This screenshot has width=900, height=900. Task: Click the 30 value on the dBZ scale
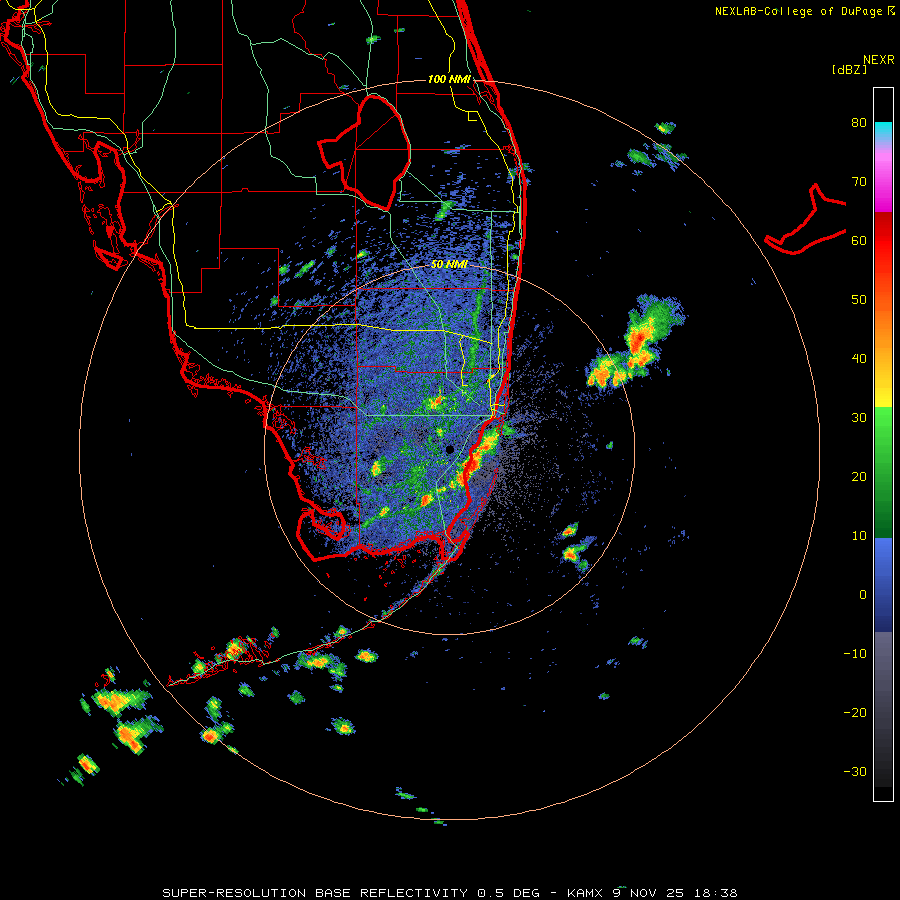859,418
